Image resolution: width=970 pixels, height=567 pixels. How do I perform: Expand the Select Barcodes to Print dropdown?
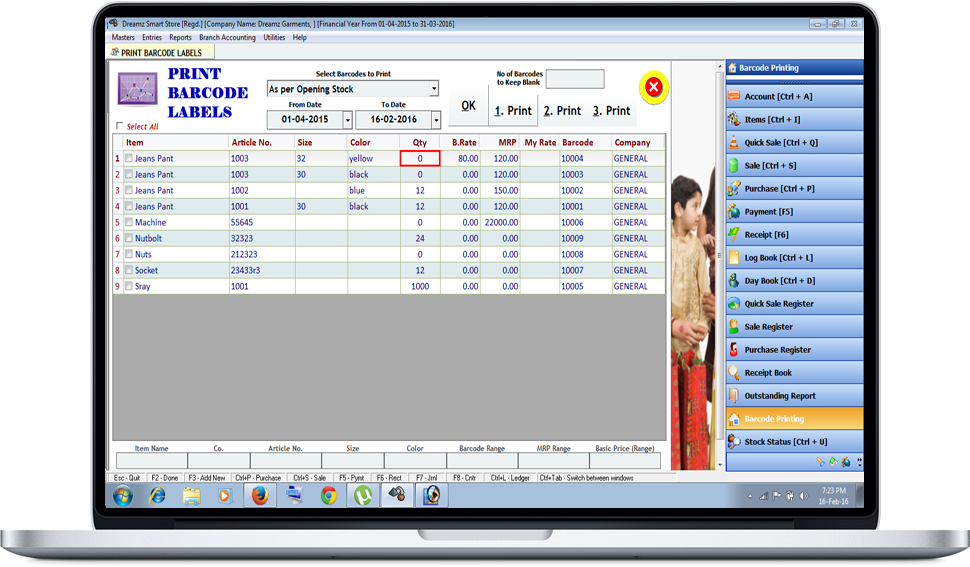tap(433, 90)
